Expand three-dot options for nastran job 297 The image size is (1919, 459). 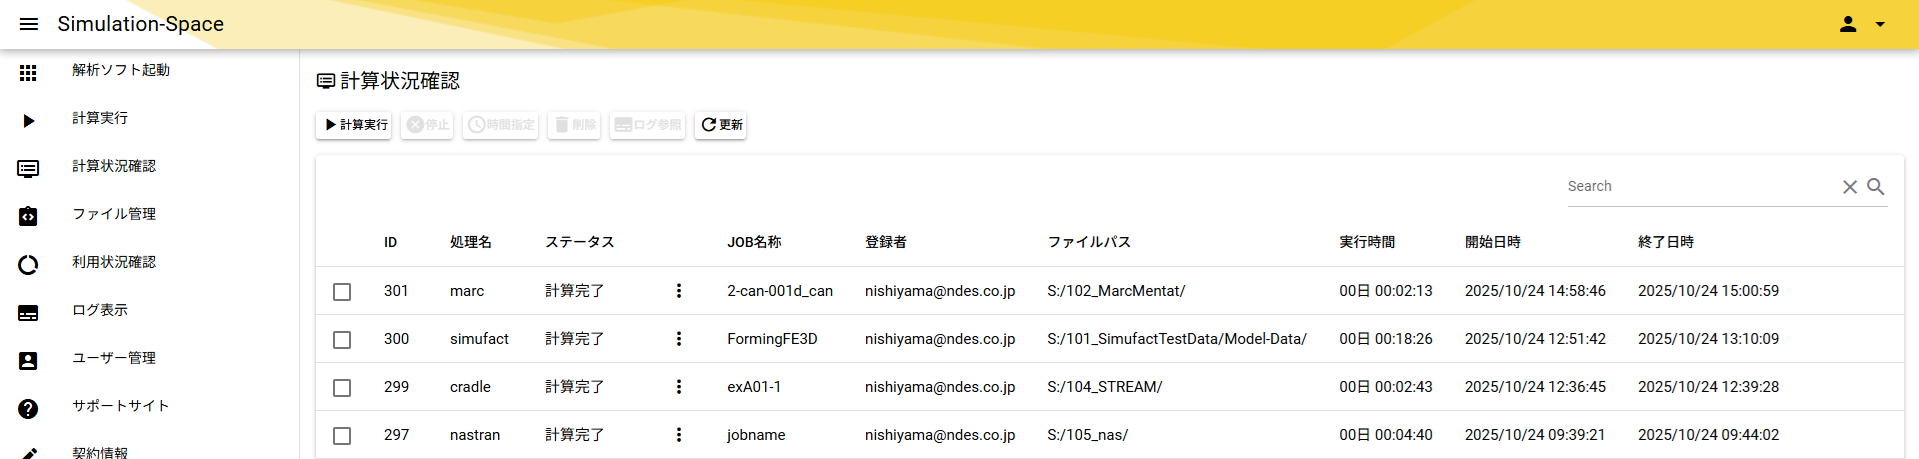click(x=679, y=435)
